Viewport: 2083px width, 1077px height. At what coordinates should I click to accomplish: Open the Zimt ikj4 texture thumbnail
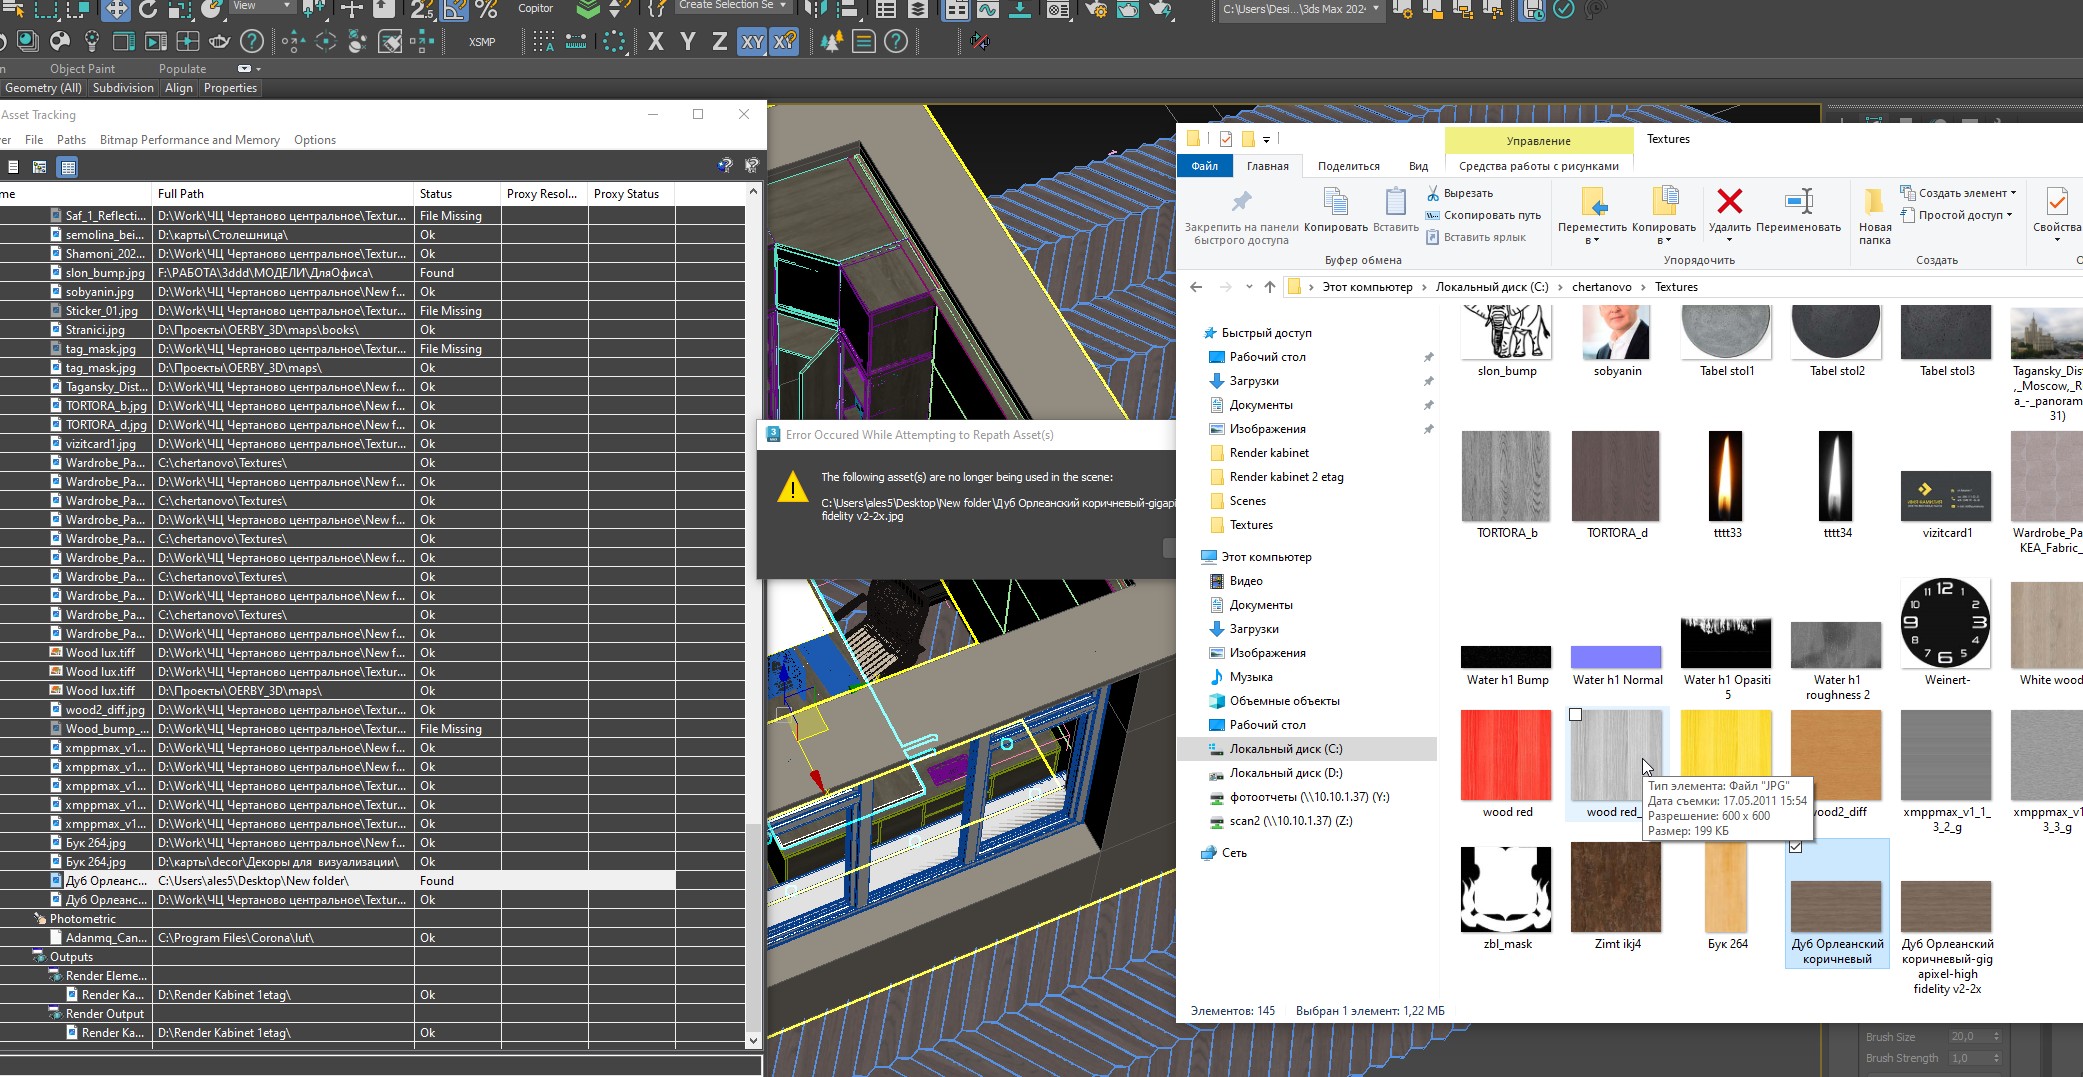(1616, 888)
